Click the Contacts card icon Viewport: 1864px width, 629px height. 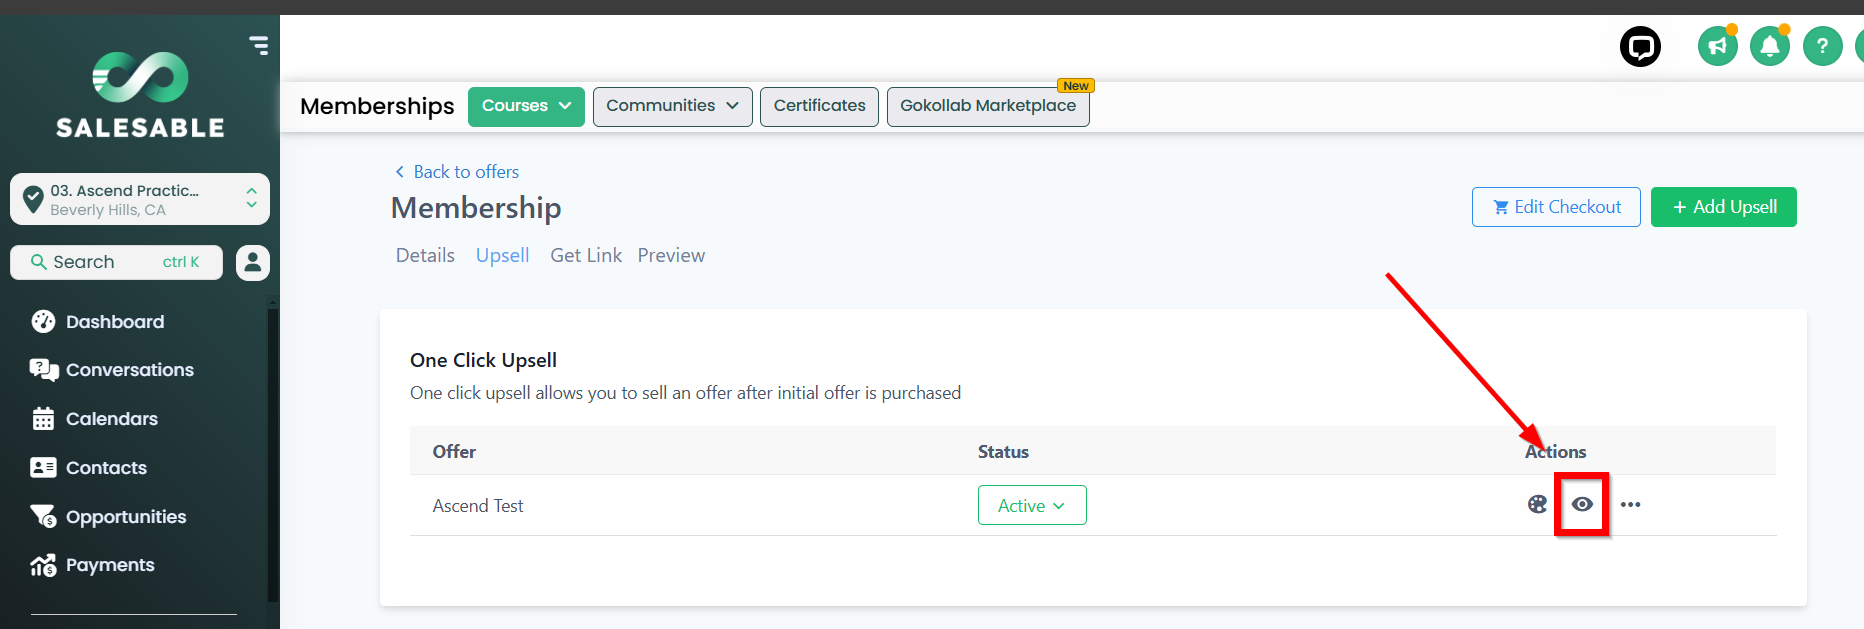click(x=43, y=467)
